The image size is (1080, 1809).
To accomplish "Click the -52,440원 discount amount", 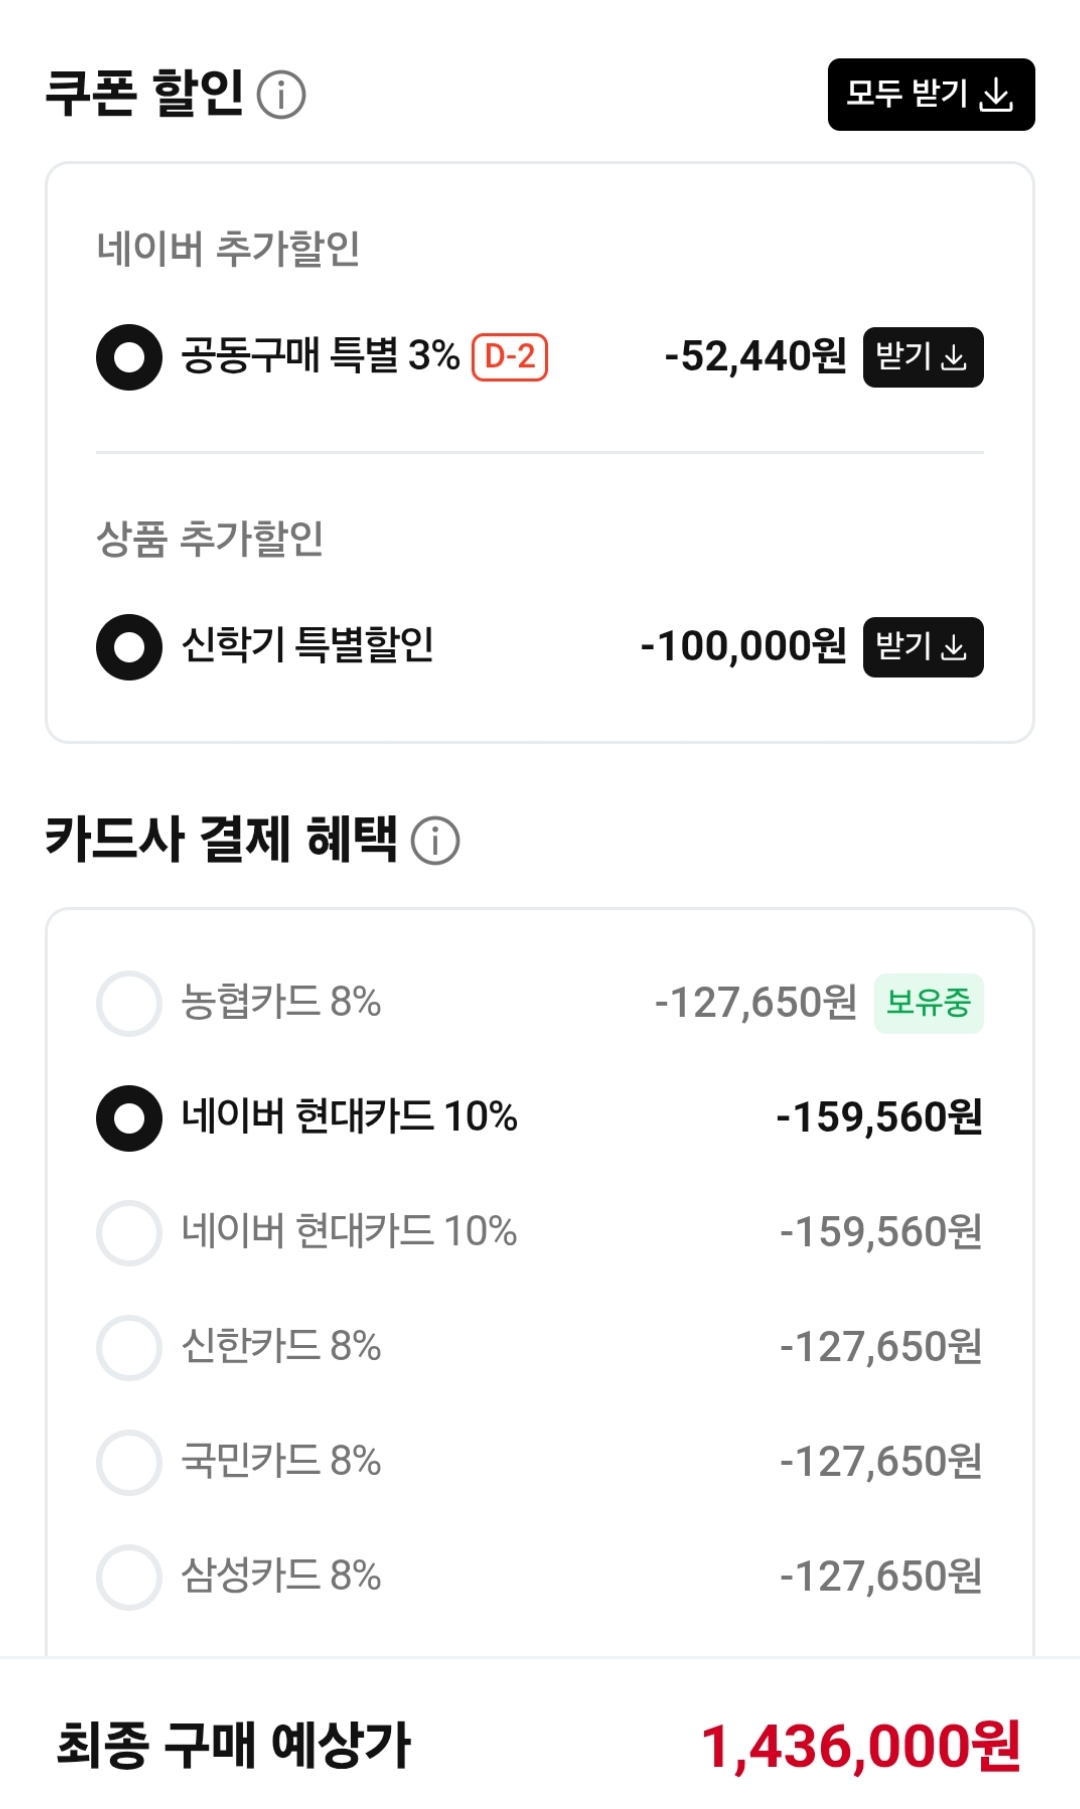I will [755, 357].
